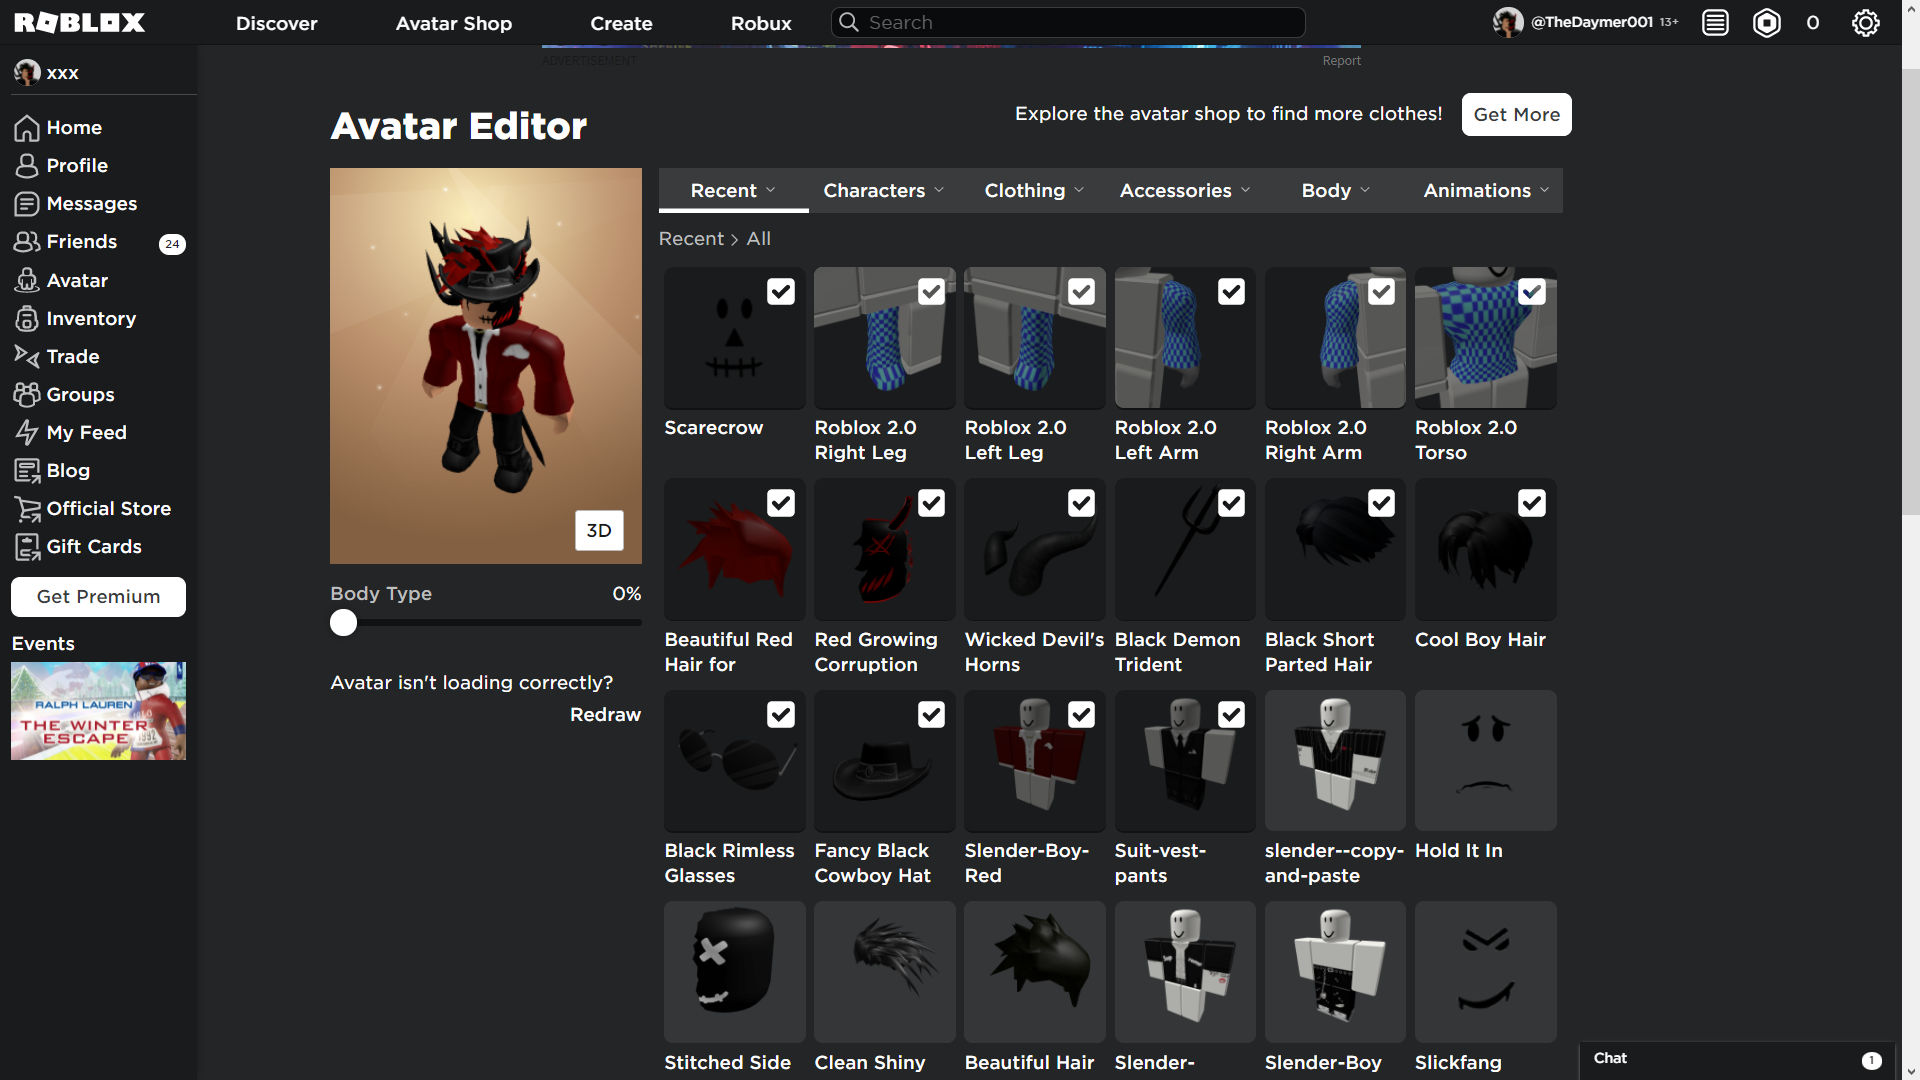Open the Profile sidebar icon
Image resolution: width=1920 pixels, height=1080 pixels.
[27, 166]
